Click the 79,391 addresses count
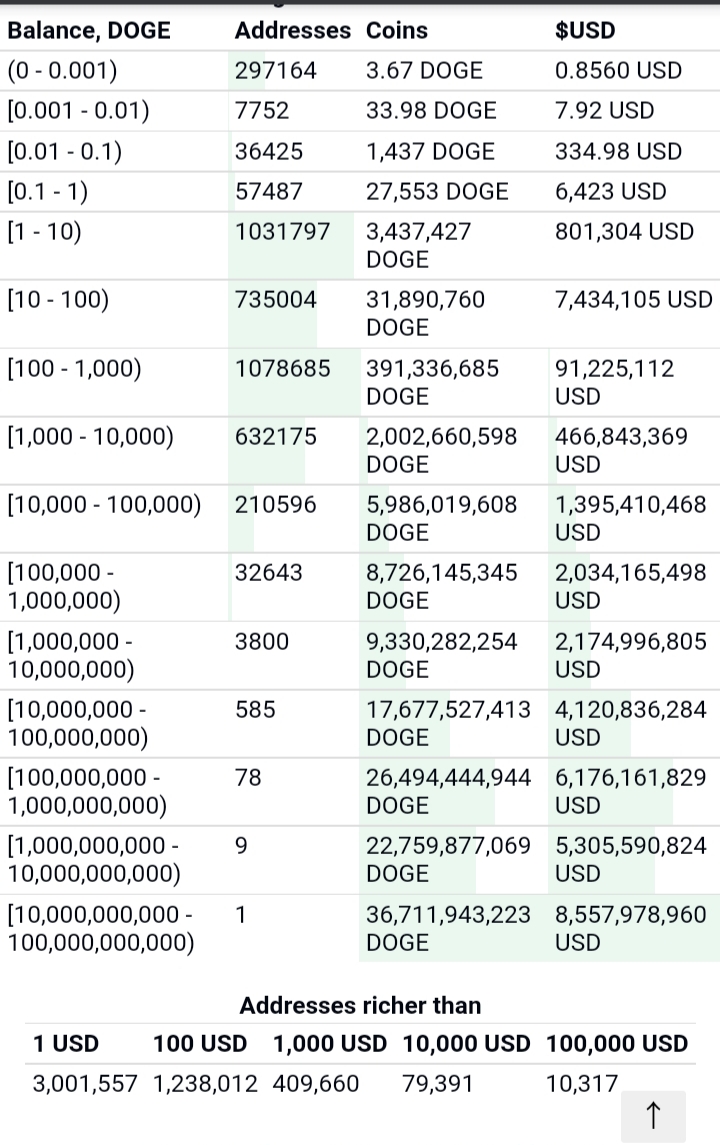 point(438,1083)
